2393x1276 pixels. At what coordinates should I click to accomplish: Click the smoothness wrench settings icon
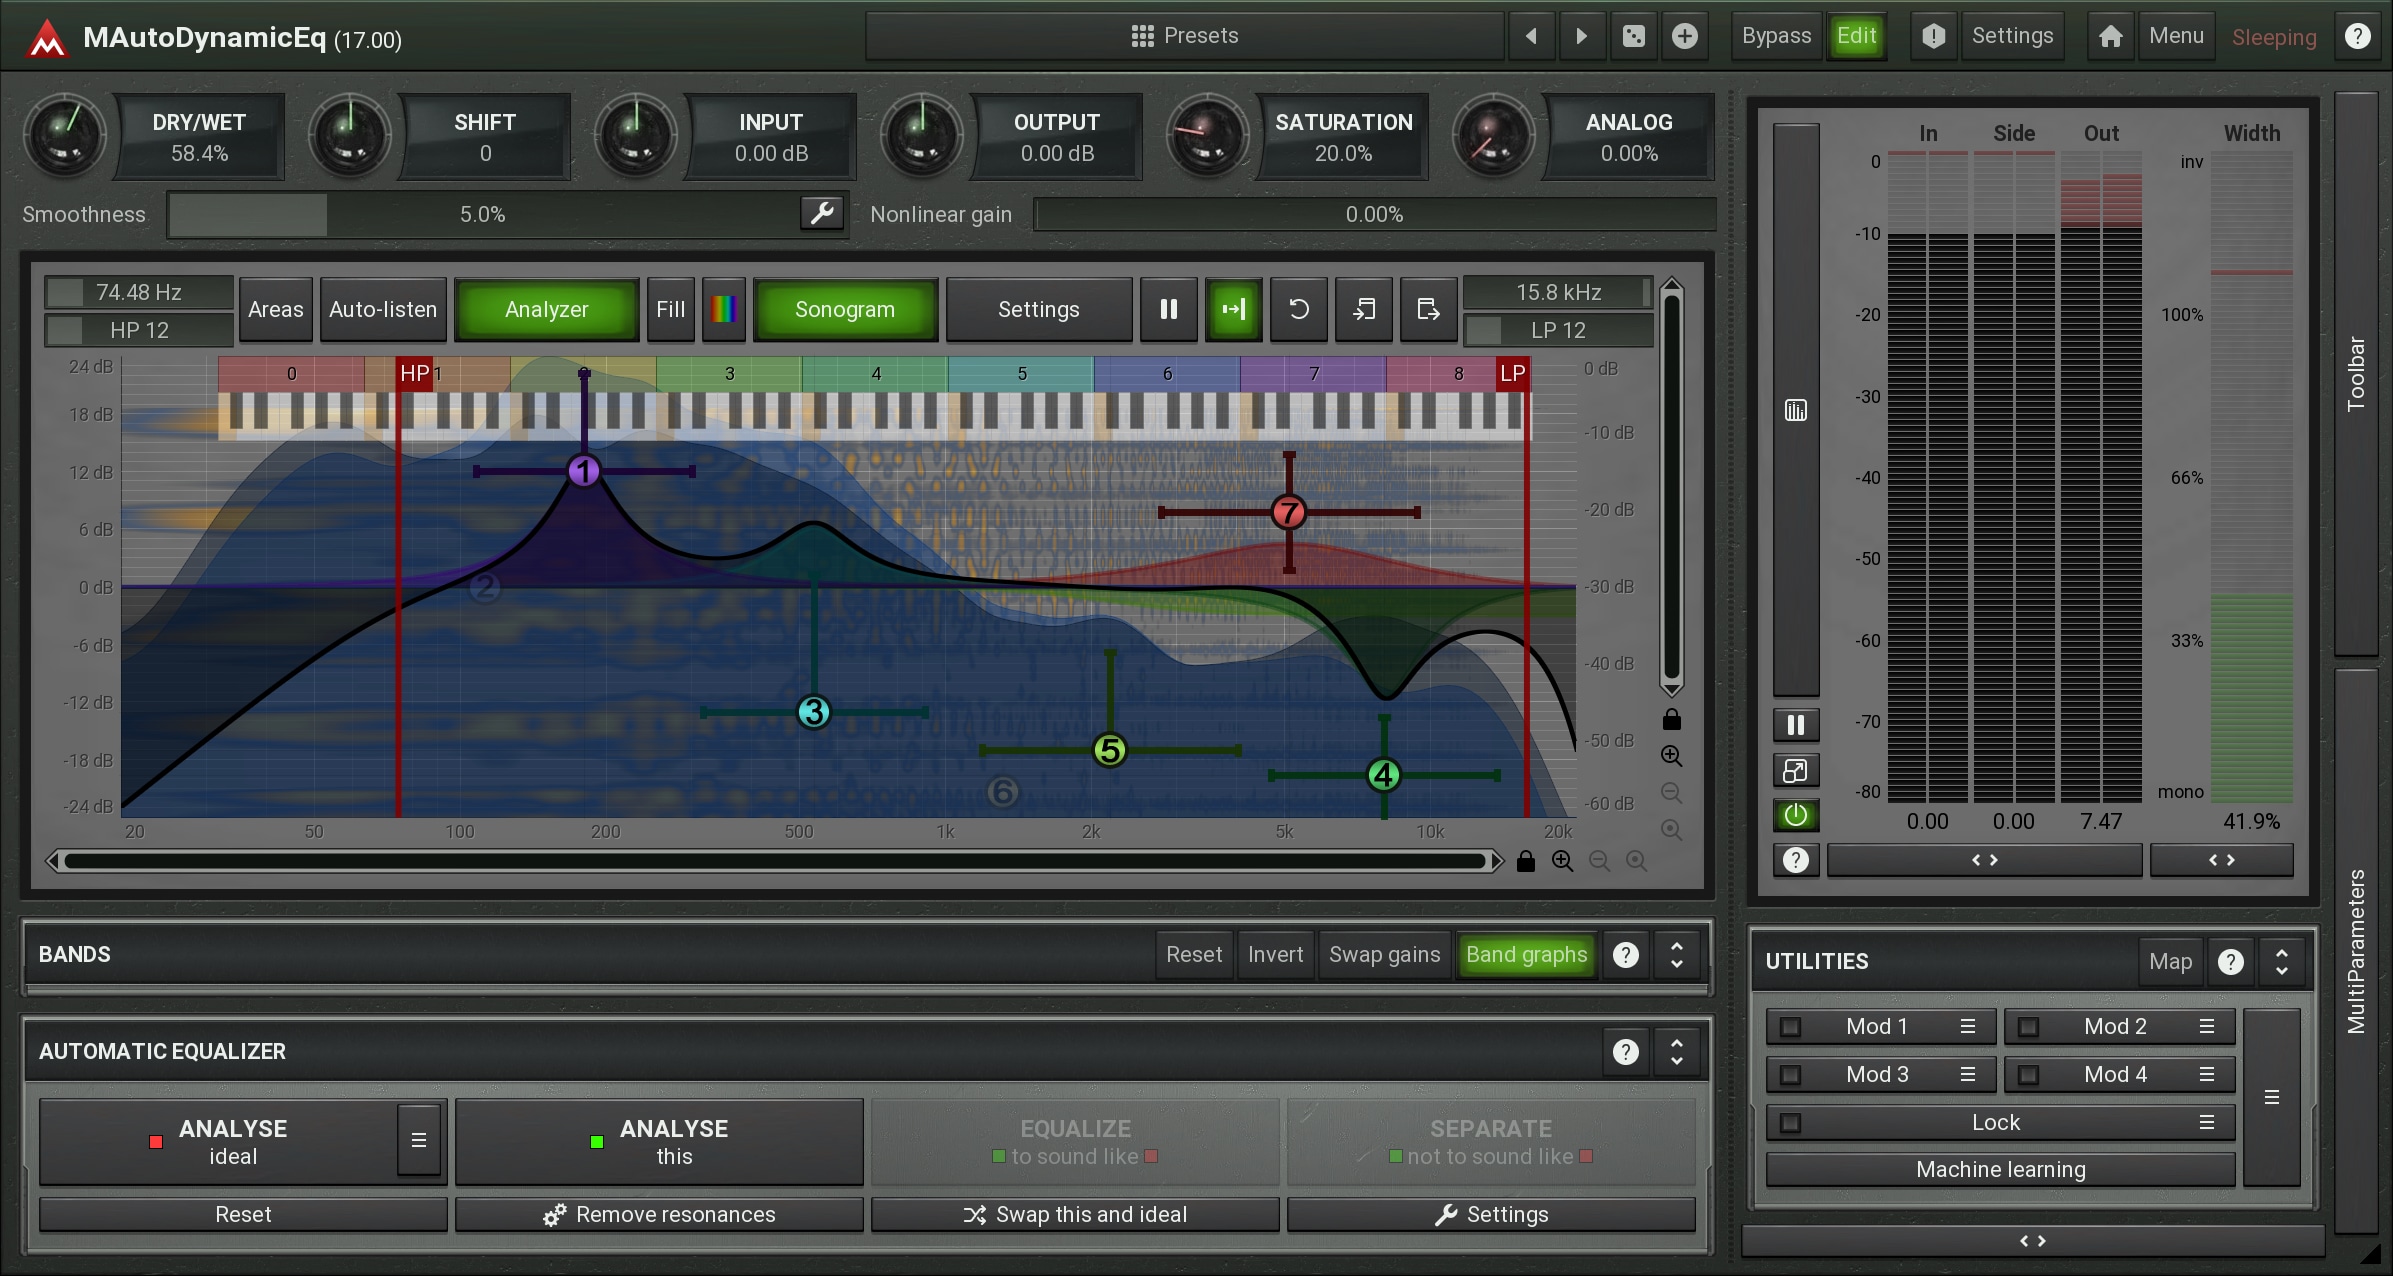[x=822, y=213]
